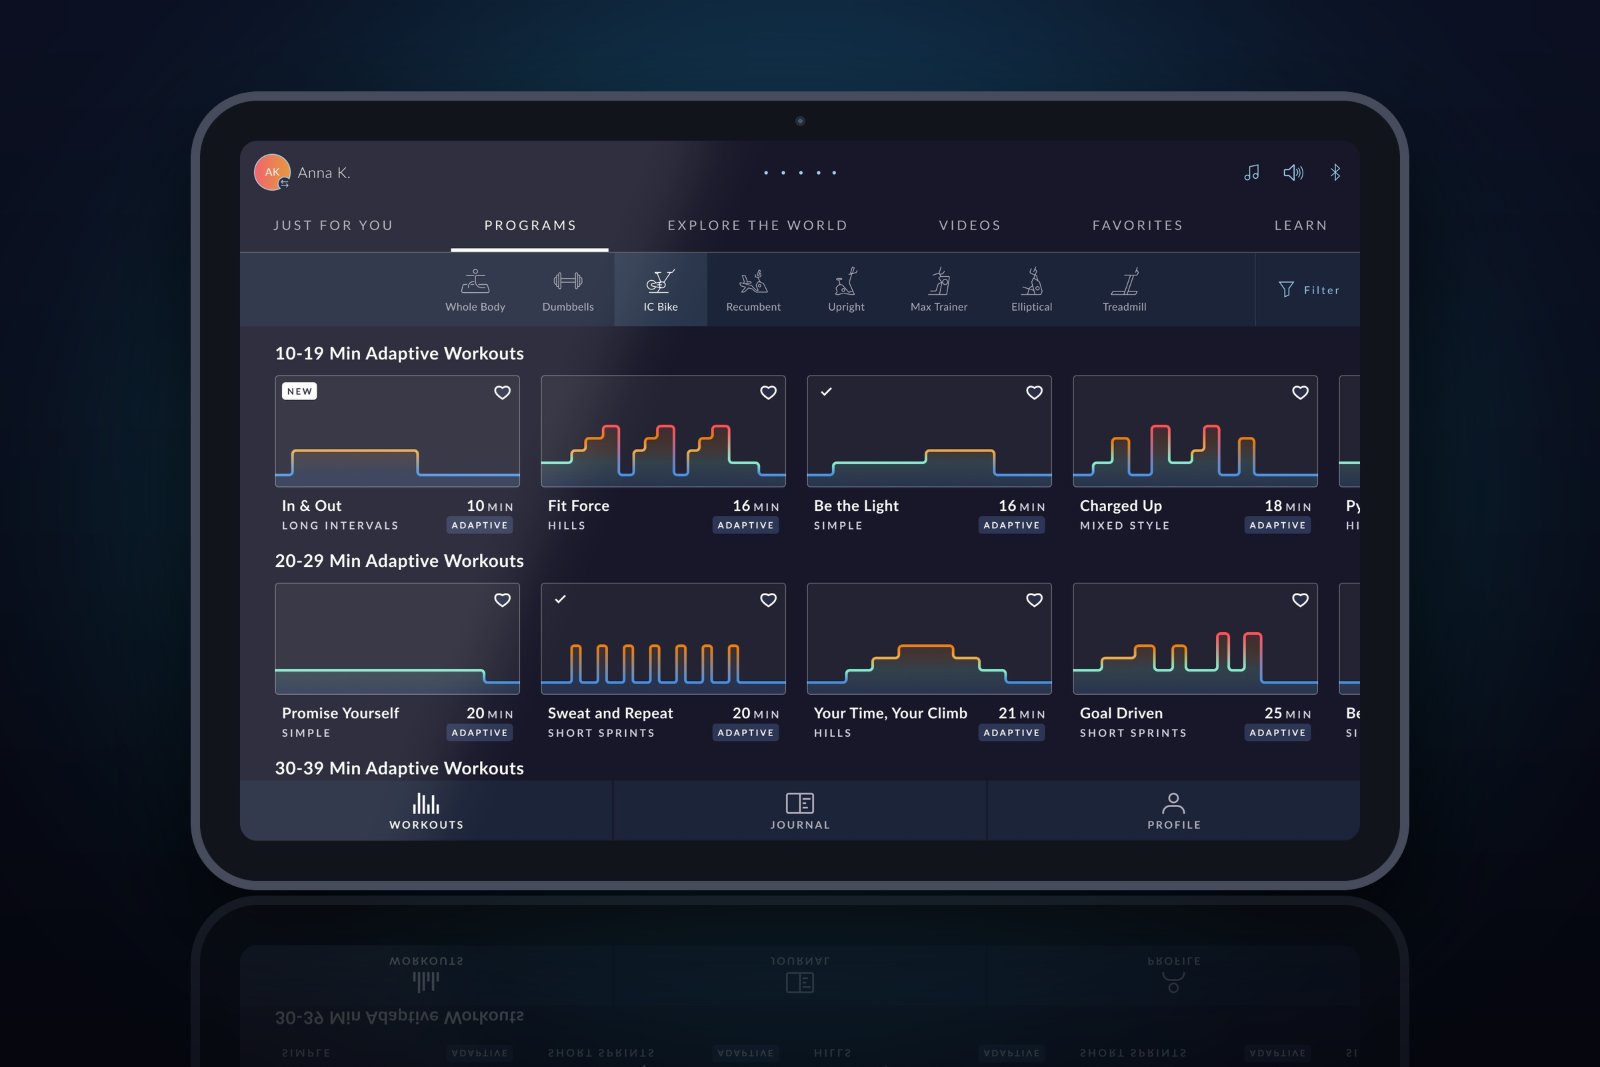Switch to Videos tab
The width and height of the screenshot is (1600, 1067).
tap(969, 225)
